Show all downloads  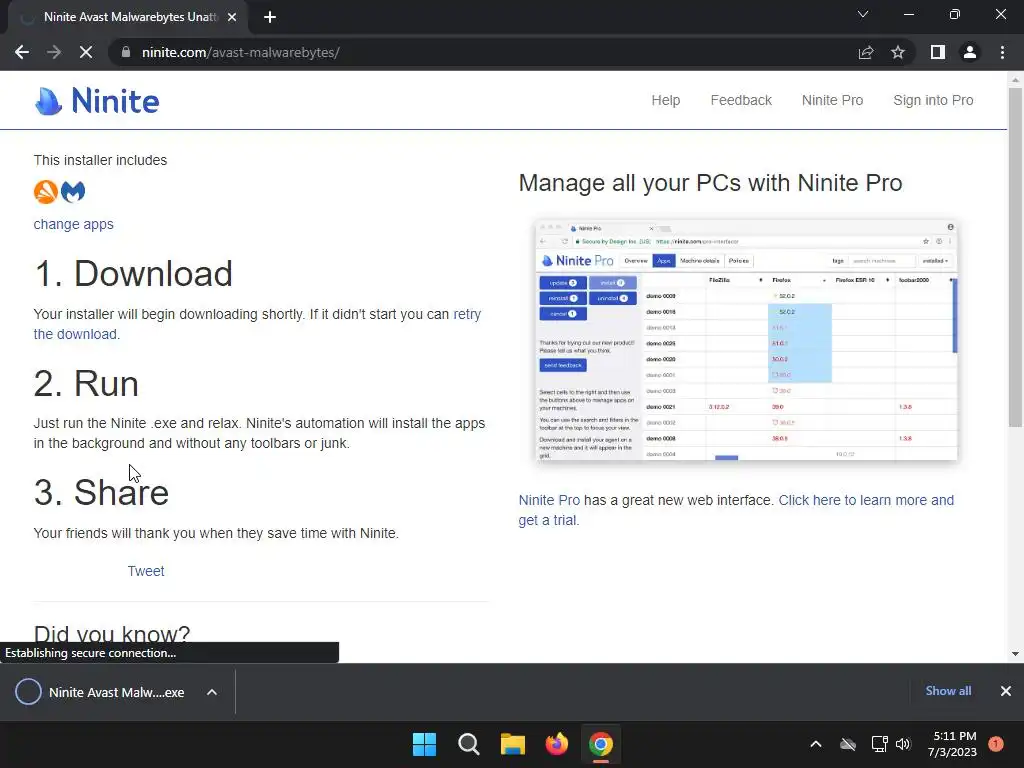tap(948, 691)
